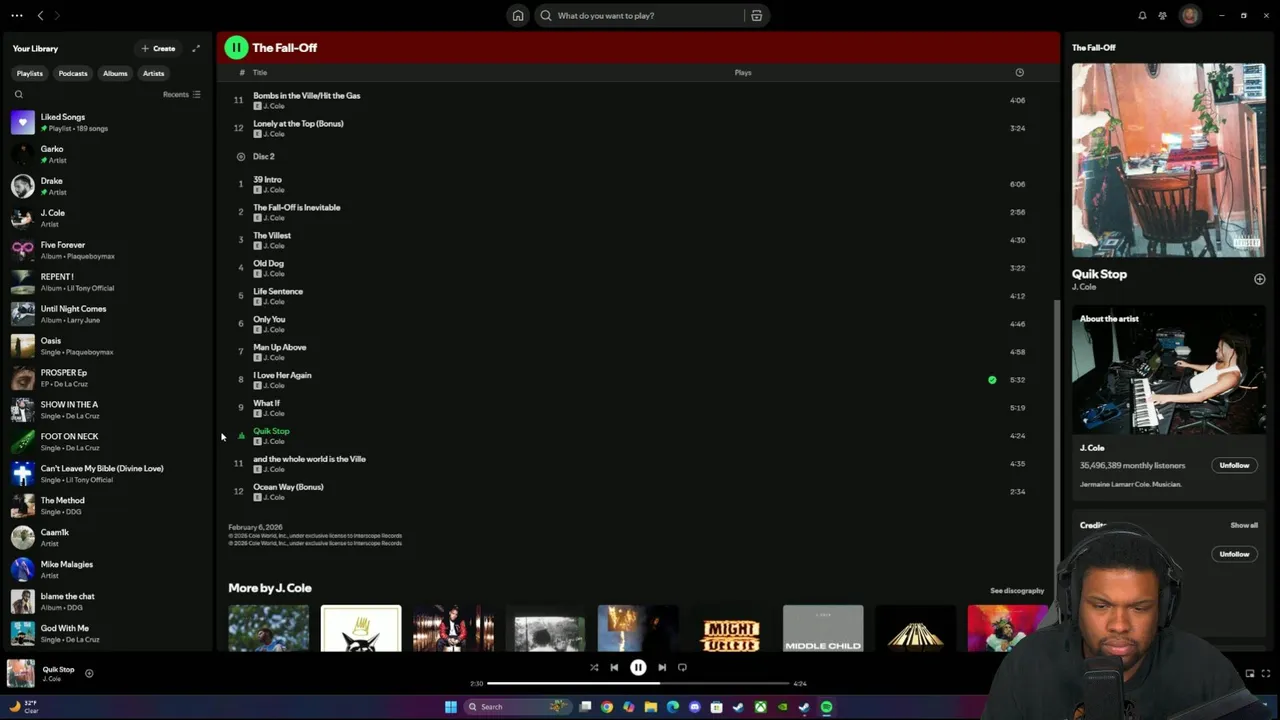Open Xbox app from the taskbar
This screenshot has height=720, width=1280.
pyautogui.click(x=761, y=707)
